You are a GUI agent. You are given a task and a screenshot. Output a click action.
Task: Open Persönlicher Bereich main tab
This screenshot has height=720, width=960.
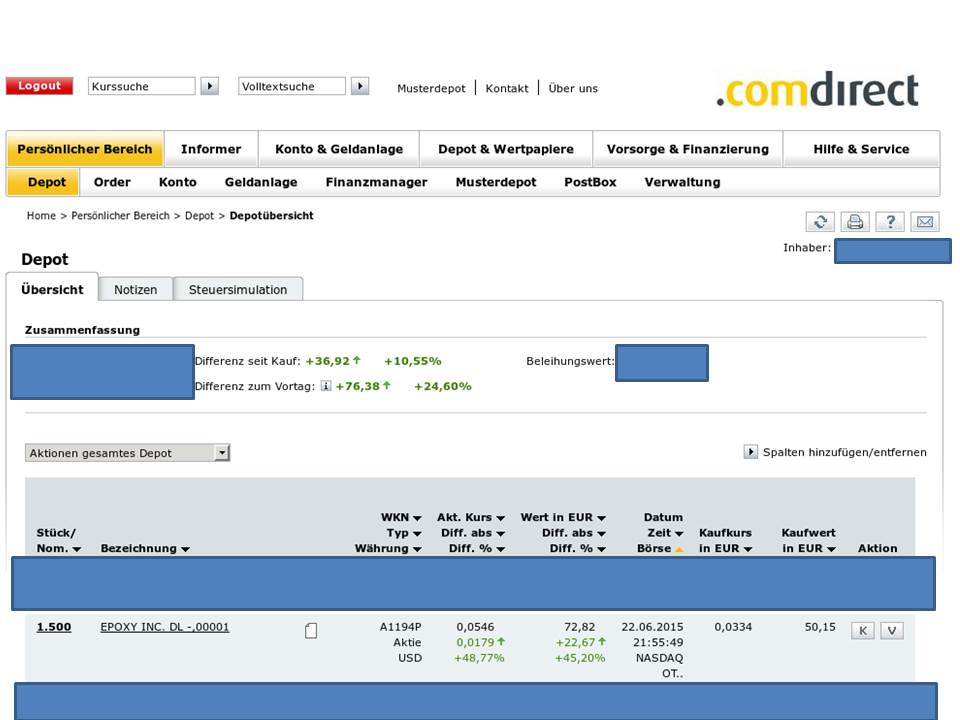click(x=84, y=149)
